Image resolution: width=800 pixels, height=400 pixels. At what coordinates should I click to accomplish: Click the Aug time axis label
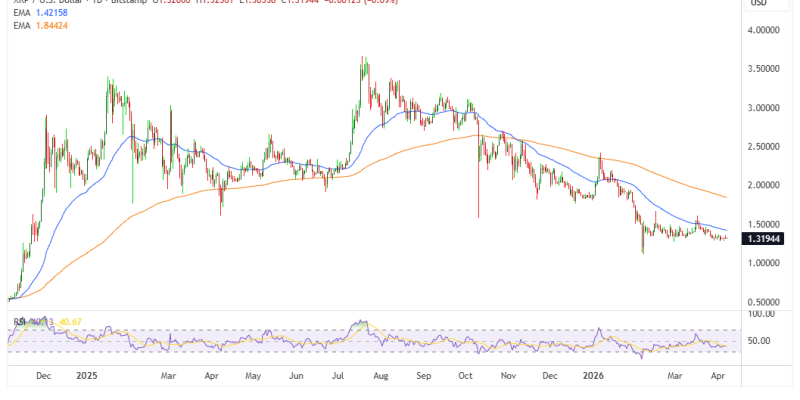(382, 377)
